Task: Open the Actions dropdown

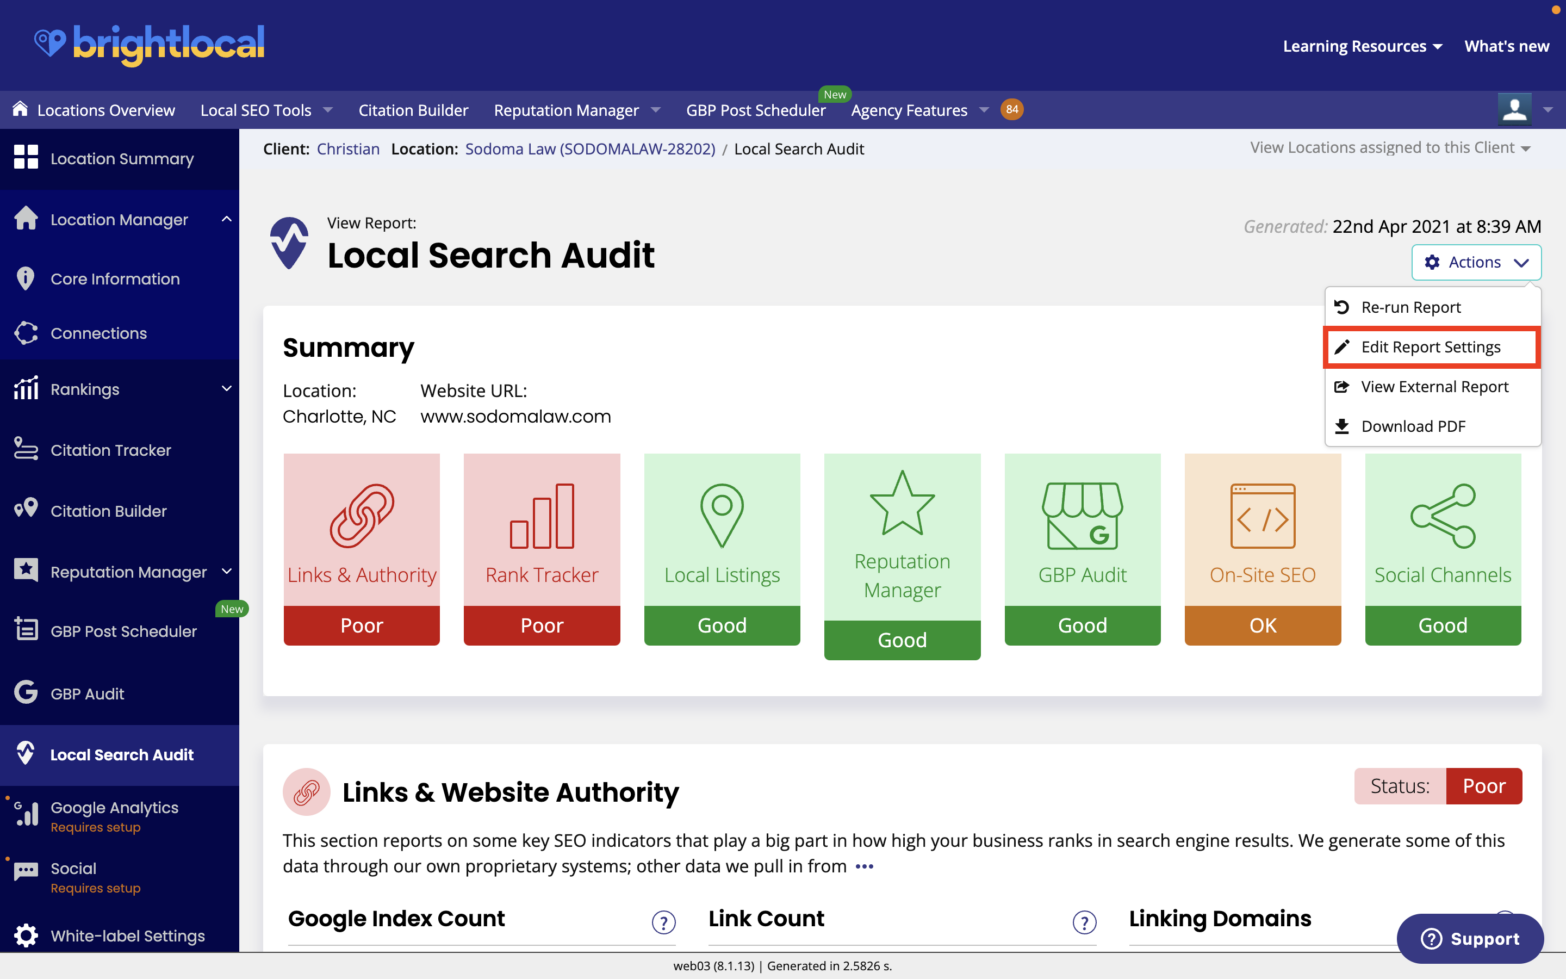Action: pyautogui.click(x=1476, y=262)
